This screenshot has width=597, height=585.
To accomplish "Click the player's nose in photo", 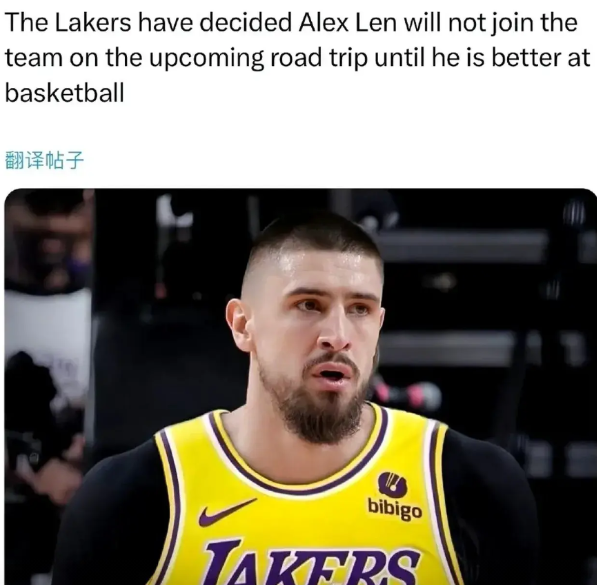I will [333, 331].
